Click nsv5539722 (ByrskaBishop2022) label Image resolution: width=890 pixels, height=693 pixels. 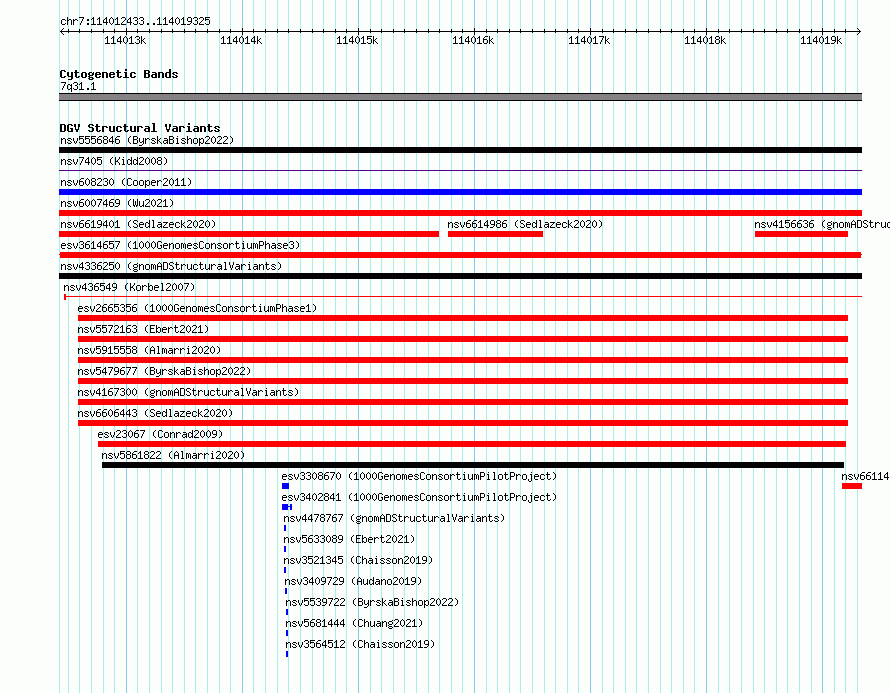[372, 602]
